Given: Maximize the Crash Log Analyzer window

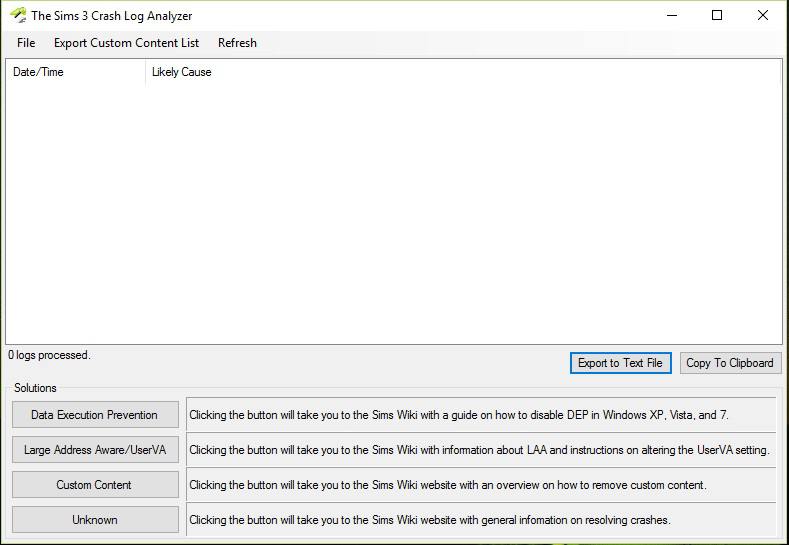Looking at the screenshot, I should pyautogui.click(x=717, y=15).
